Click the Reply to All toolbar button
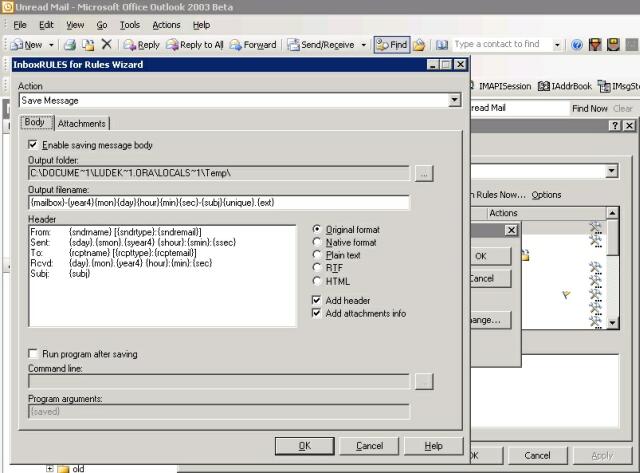 pyautogui.click(x=195, y=45)
